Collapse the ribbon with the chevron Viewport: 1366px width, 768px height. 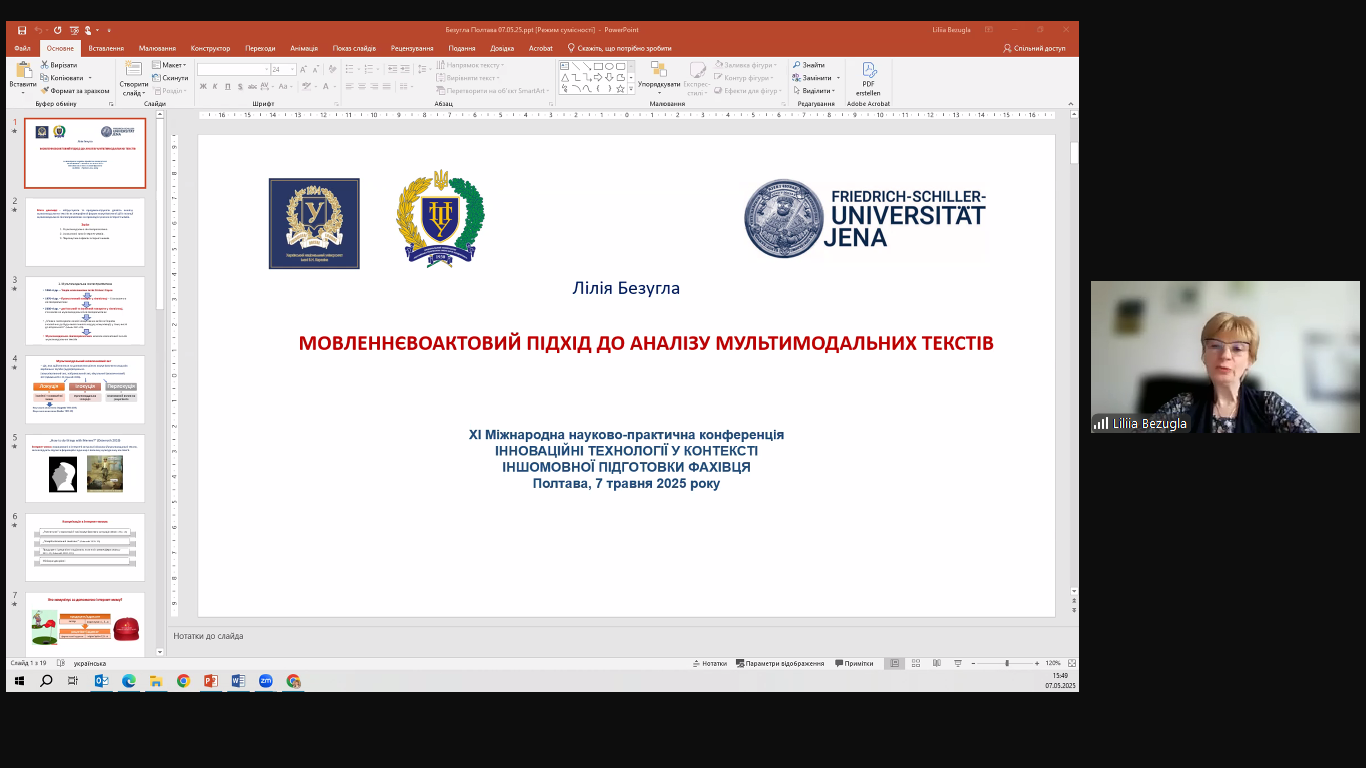point(1072,103)
